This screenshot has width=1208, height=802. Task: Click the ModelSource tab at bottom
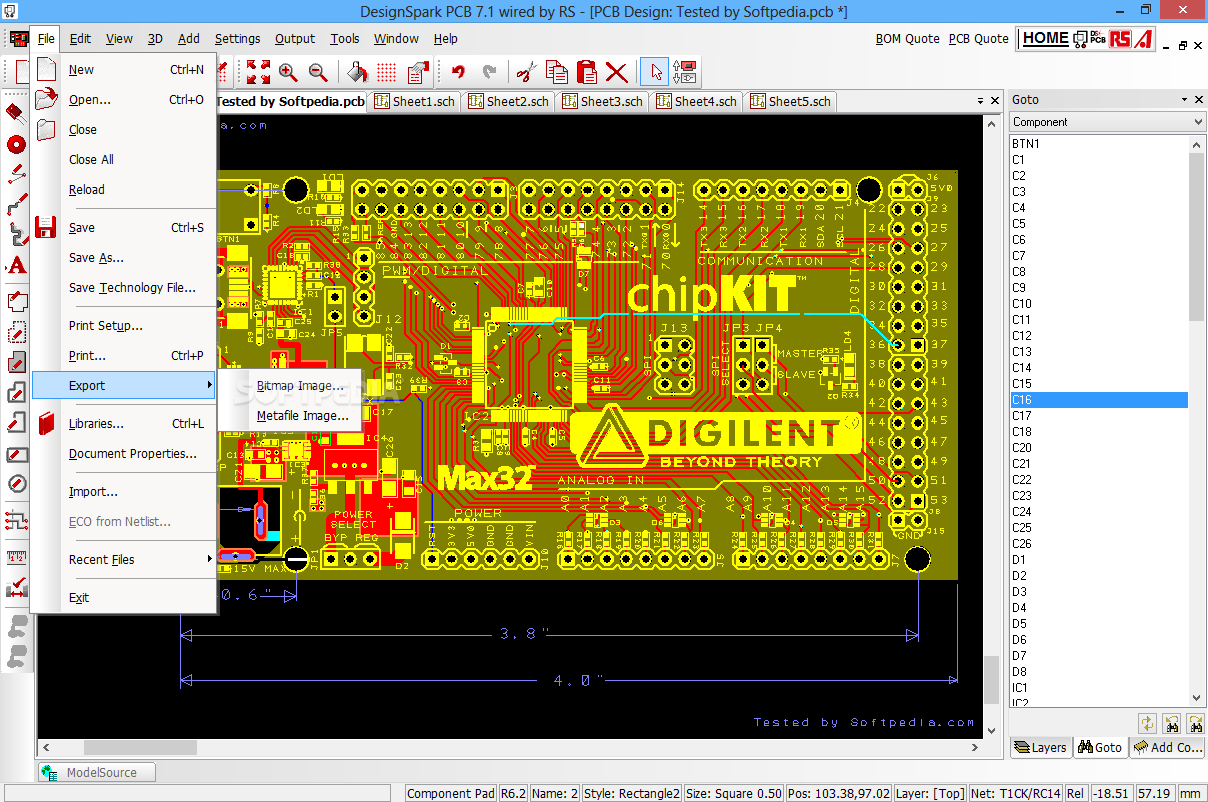97,772
